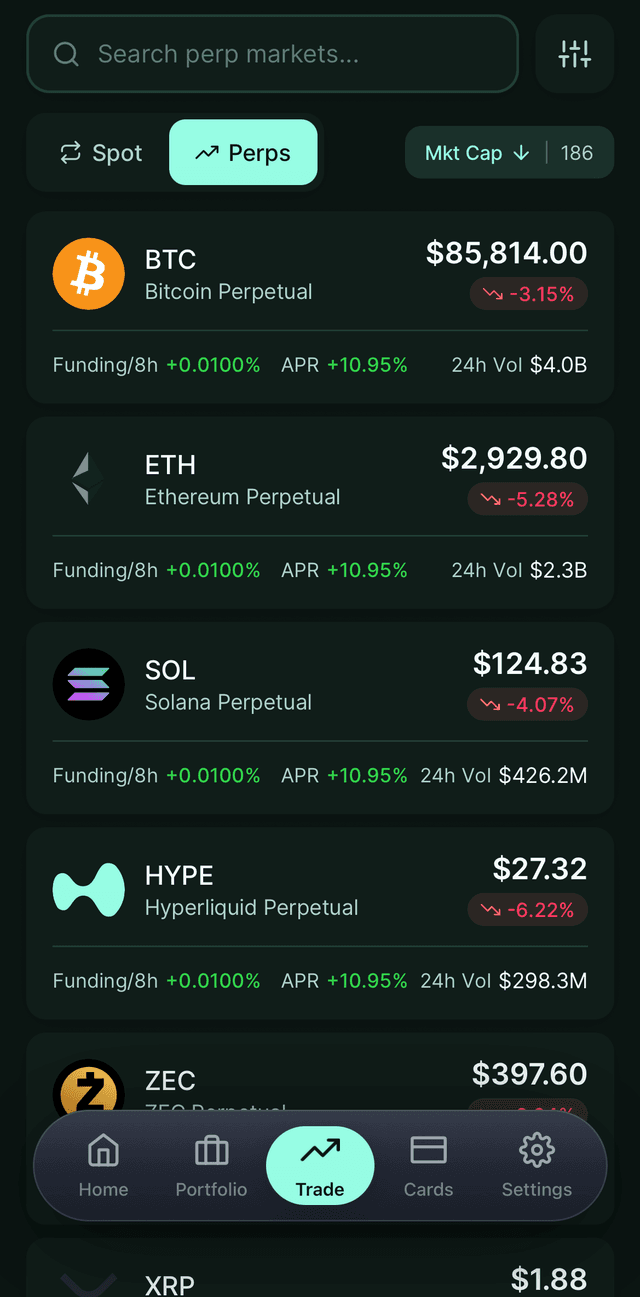Viewport: 640px width, 1297px height.
Task: Toggle the Mkt Cap sort direction arrow
Action: [x=520, y=153]
